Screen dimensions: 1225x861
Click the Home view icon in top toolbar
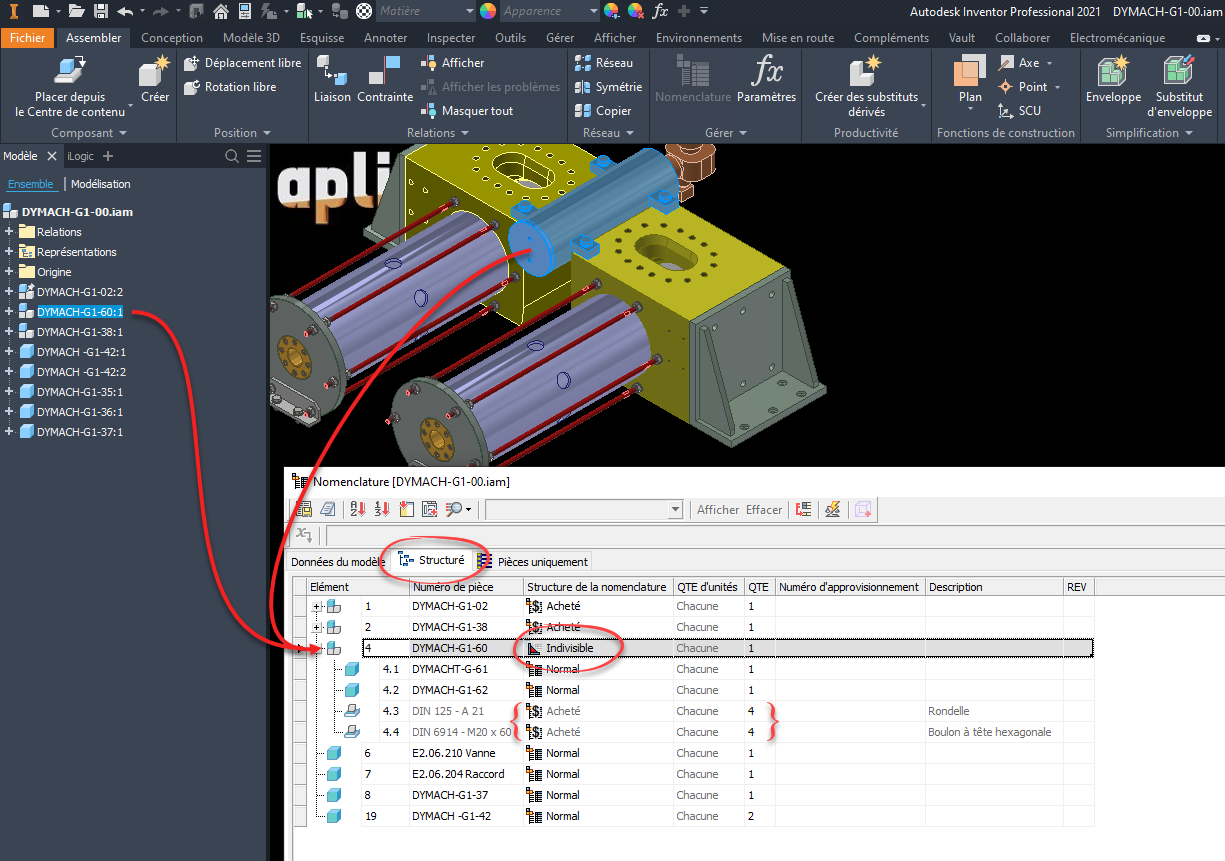point(220,11)
